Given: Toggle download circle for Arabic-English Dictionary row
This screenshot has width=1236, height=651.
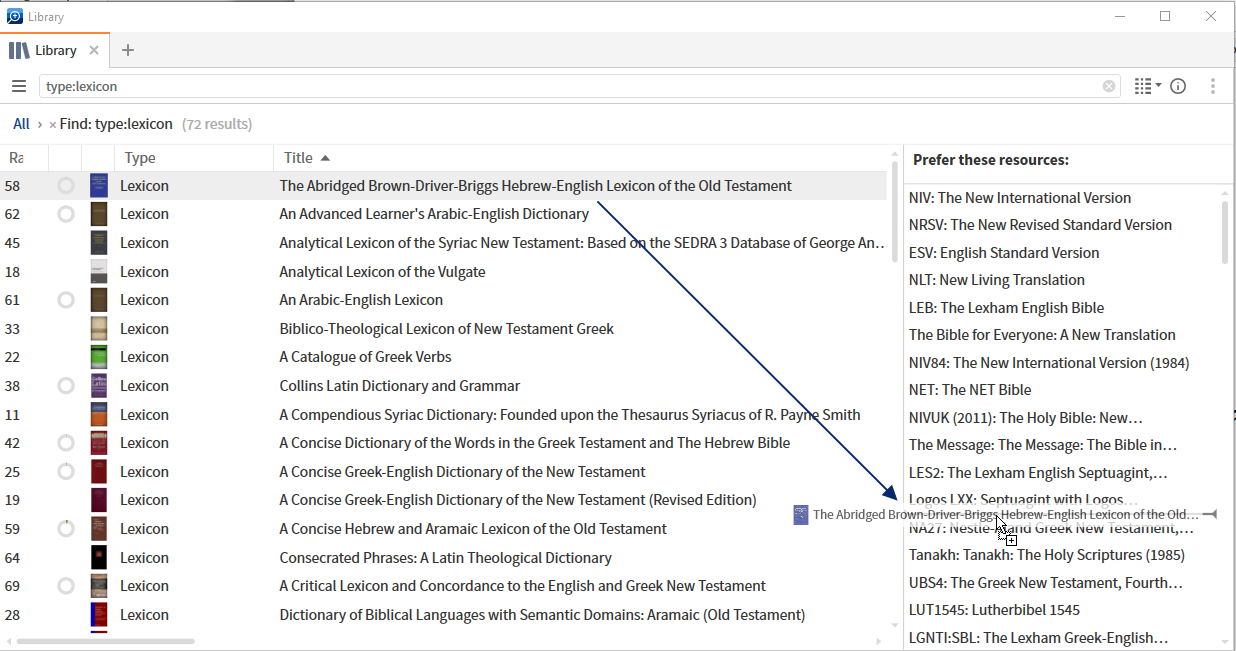Looking at the screenshot, I should (66, 214).
